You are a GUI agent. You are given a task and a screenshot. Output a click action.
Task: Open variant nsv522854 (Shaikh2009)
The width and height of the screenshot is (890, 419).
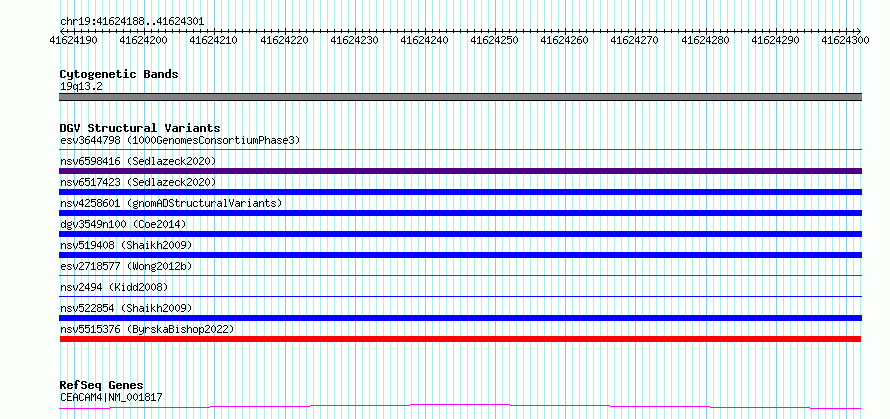coord(126,308)
